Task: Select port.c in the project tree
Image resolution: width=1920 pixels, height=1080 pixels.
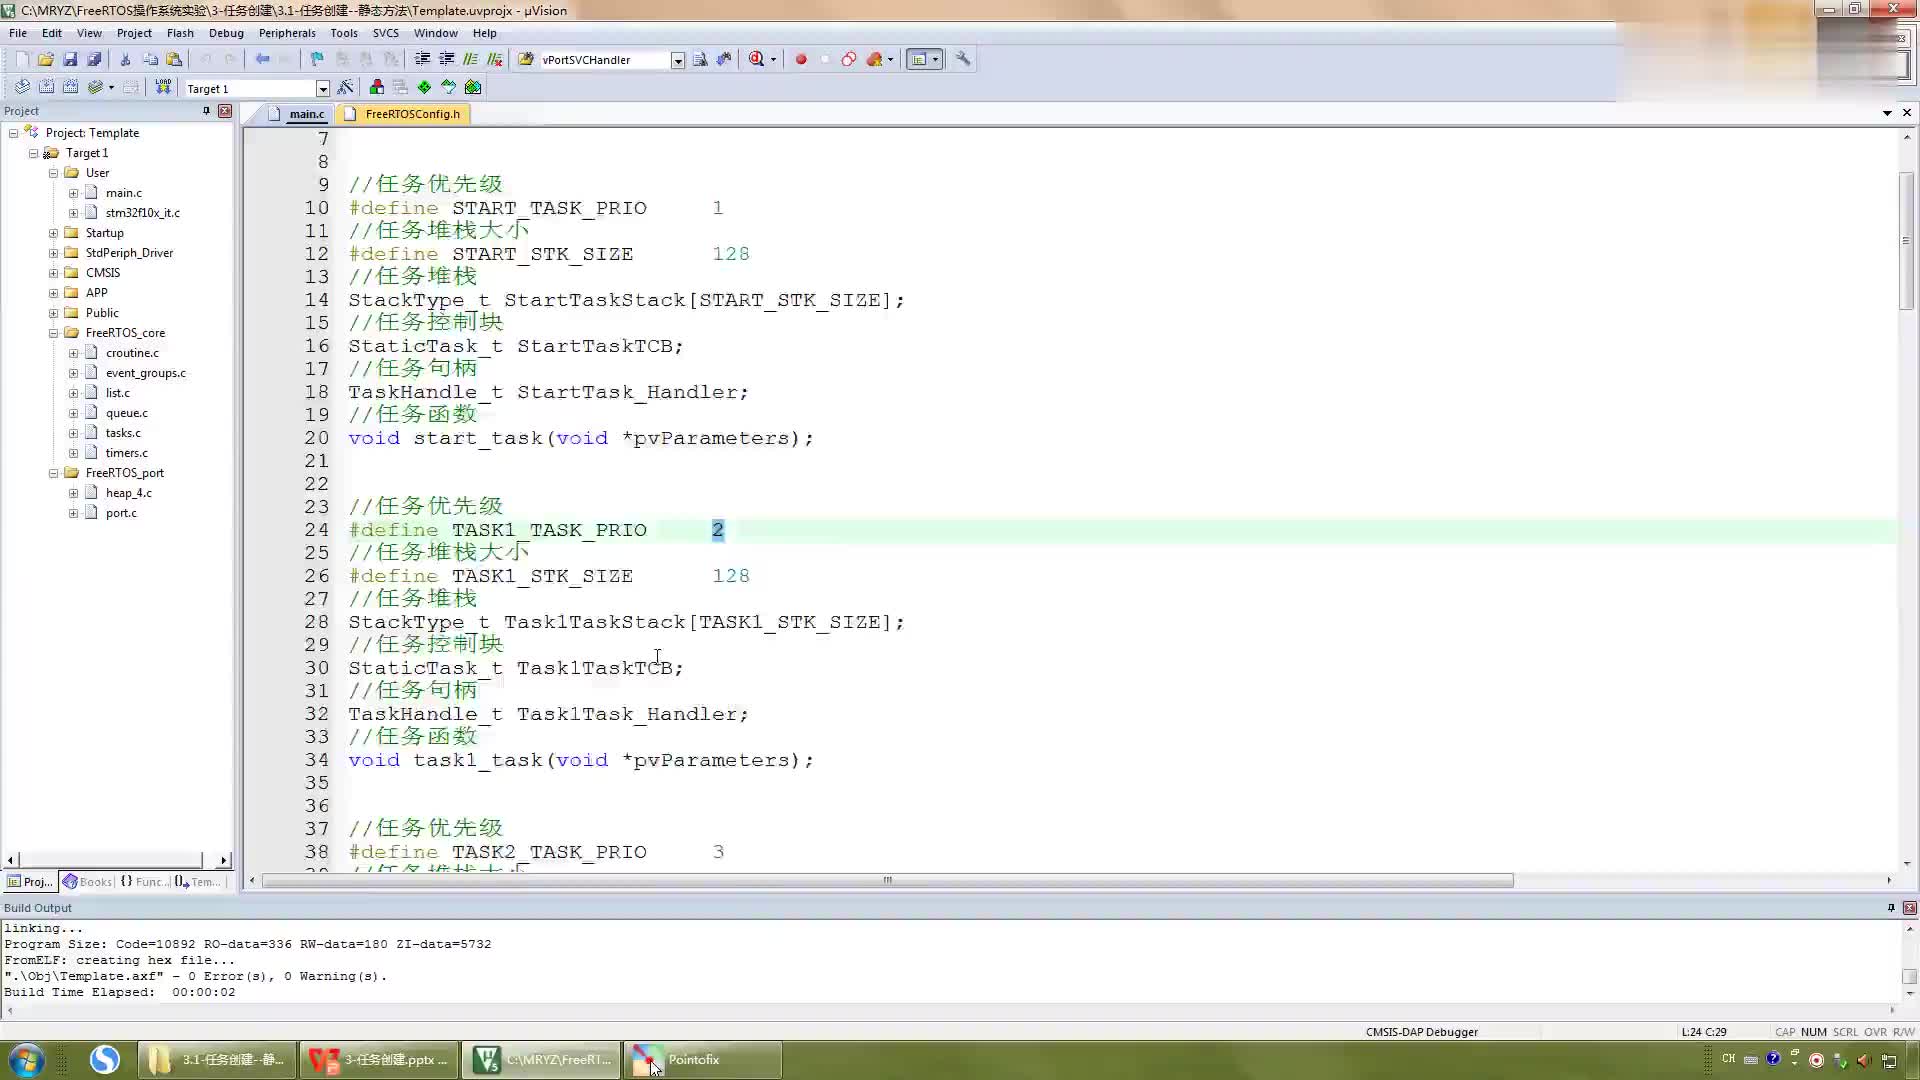Action: point(121,513)
